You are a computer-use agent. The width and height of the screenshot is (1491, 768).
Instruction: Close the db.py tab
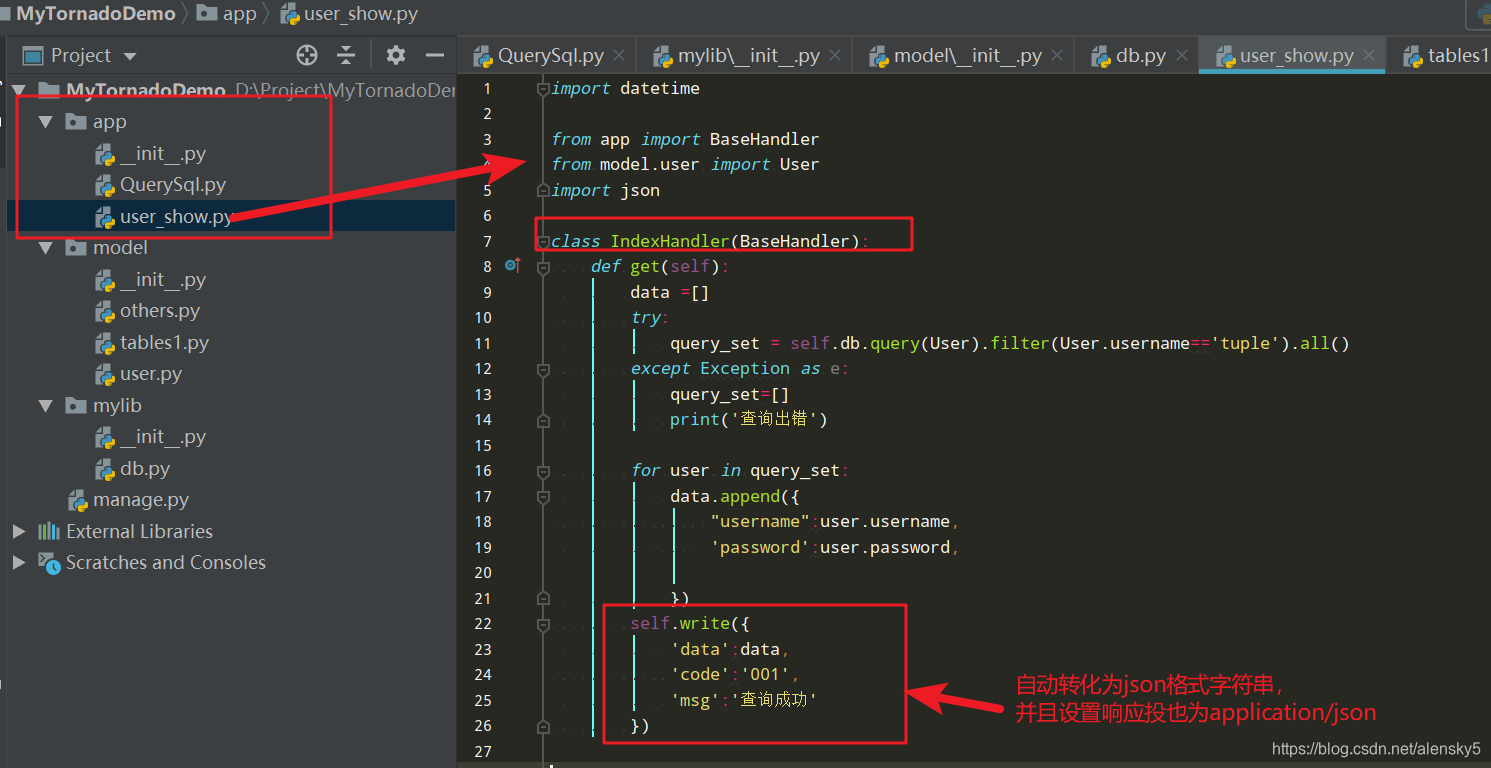pyautogui.click(x=1183, y=56)
